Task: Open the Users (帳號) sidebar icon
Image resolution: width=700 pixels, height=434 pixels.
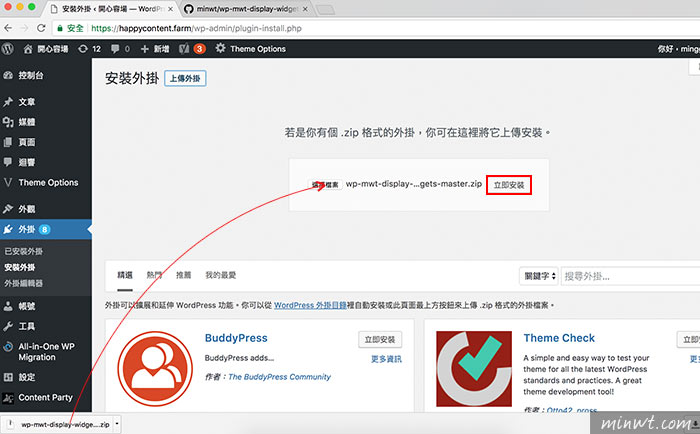Action: (8, 306)
